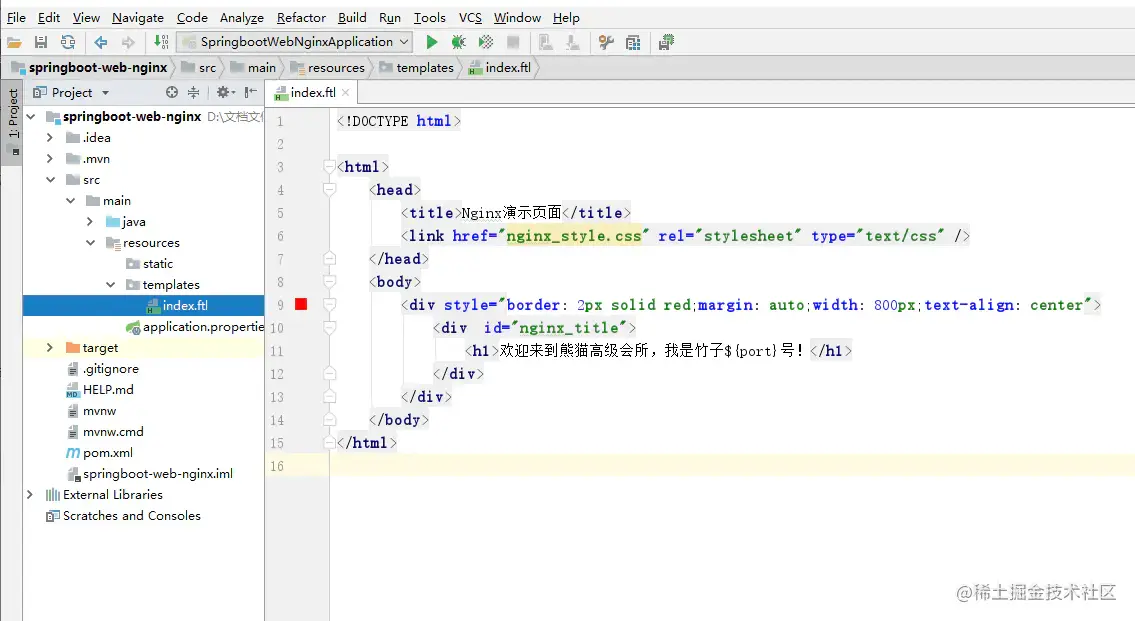Close the index.ftl editor tab
This screenshot has height=621, width=1135.
point(345,92)
